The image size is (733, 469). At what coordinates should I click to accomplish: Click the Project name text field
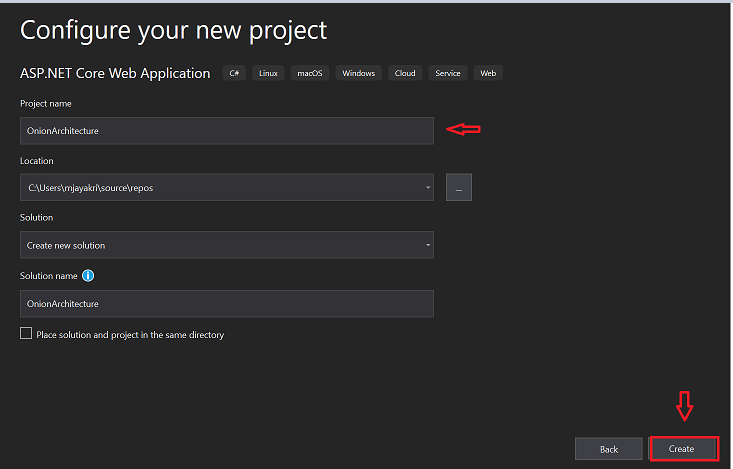(226, 130)
